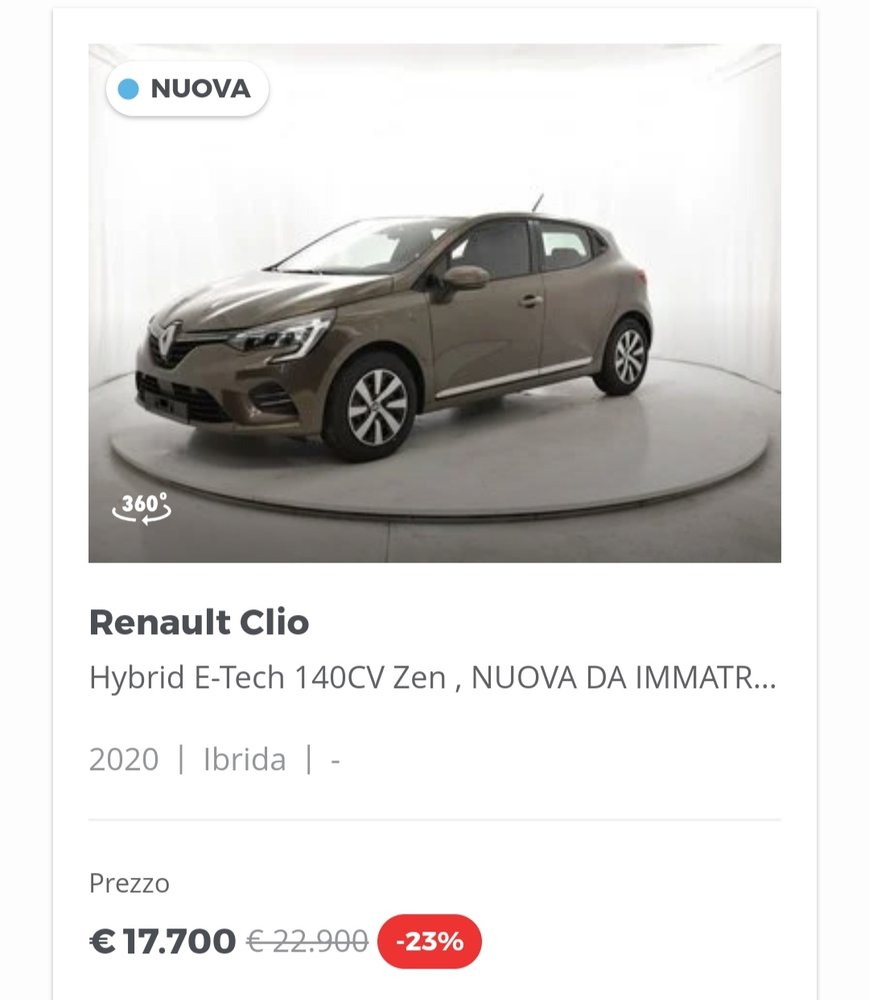Click the car's front alloy wheel
The height and width of the screenshot is (1000, 869).
[376, 406]
